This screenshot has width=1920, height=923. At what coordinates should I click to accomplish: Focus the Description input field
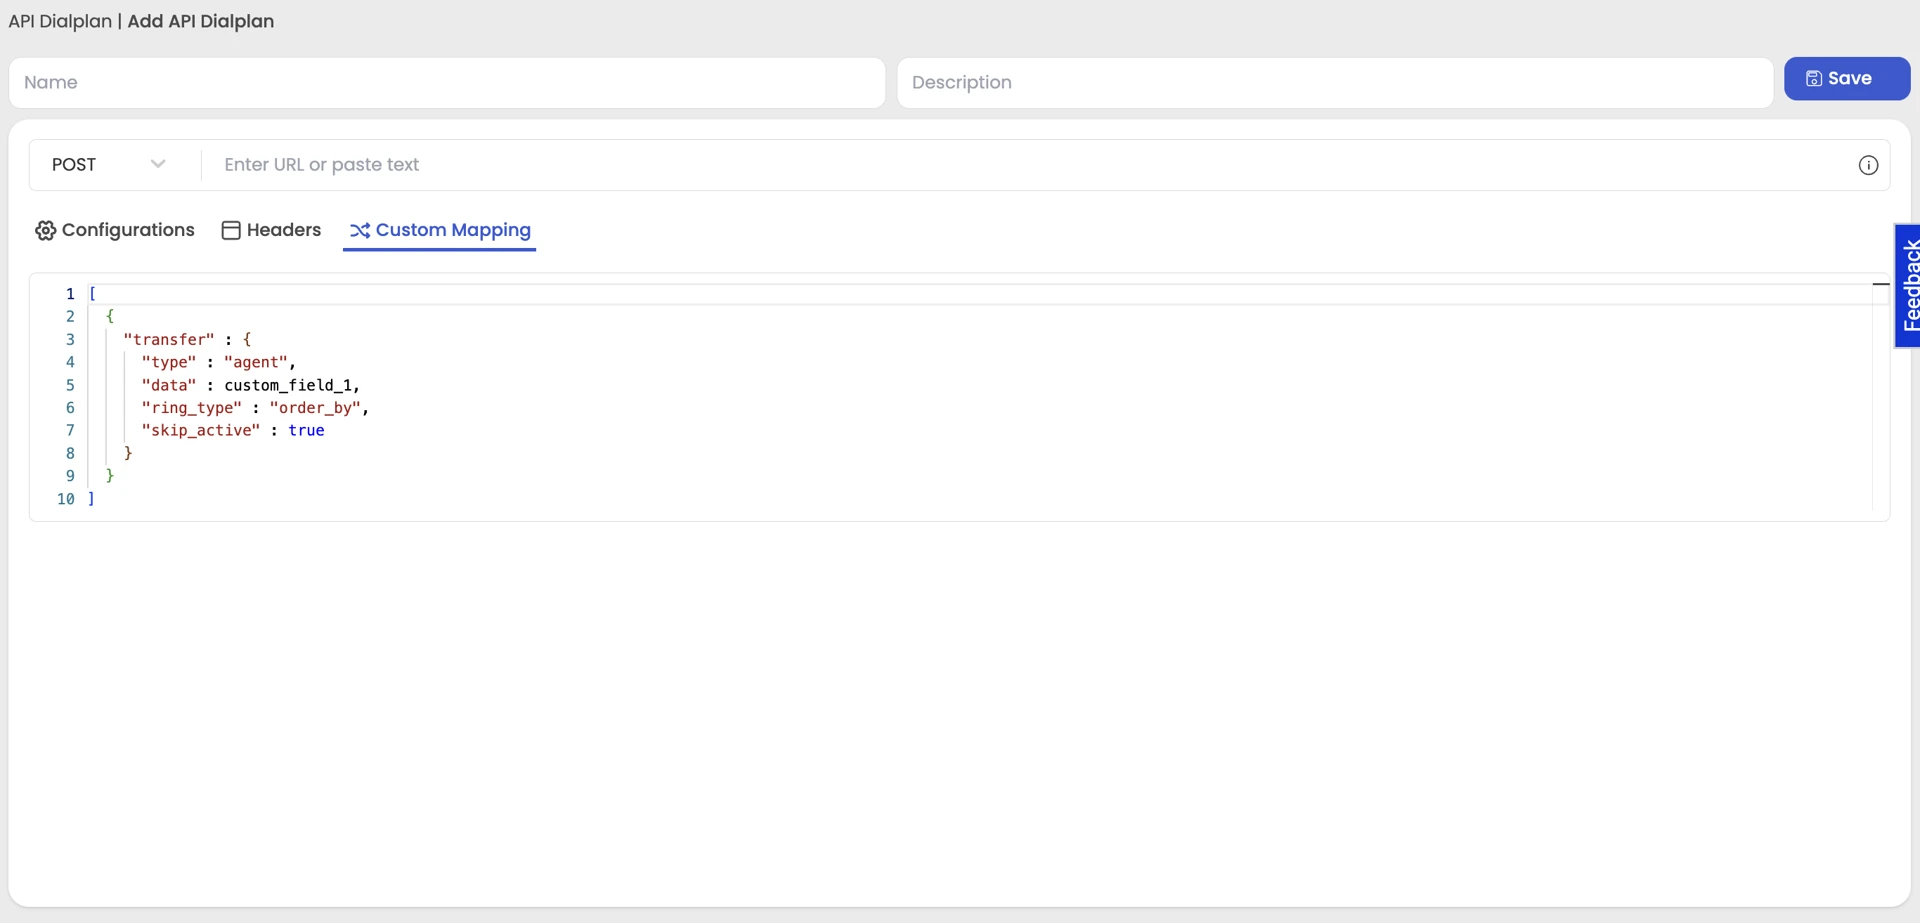pos(1335,82)
